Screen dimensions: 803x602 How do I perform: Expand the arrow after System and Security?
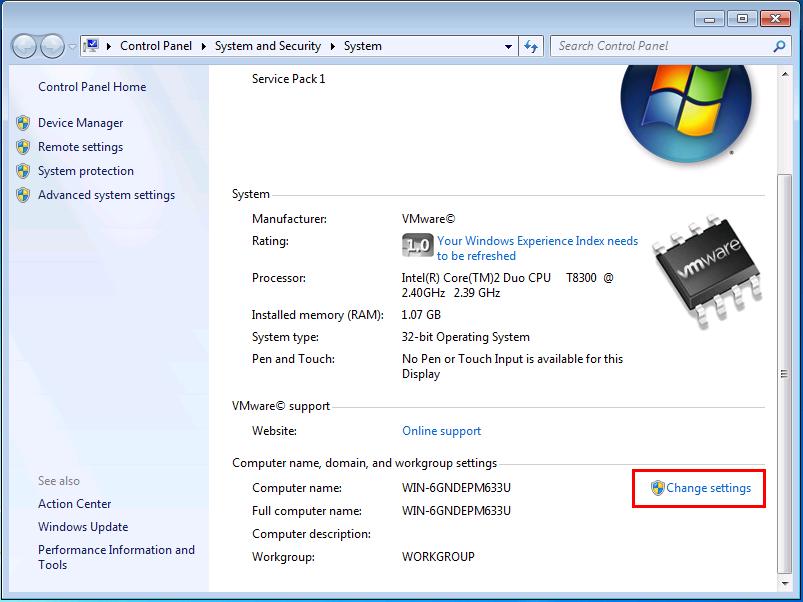[332, 47]
